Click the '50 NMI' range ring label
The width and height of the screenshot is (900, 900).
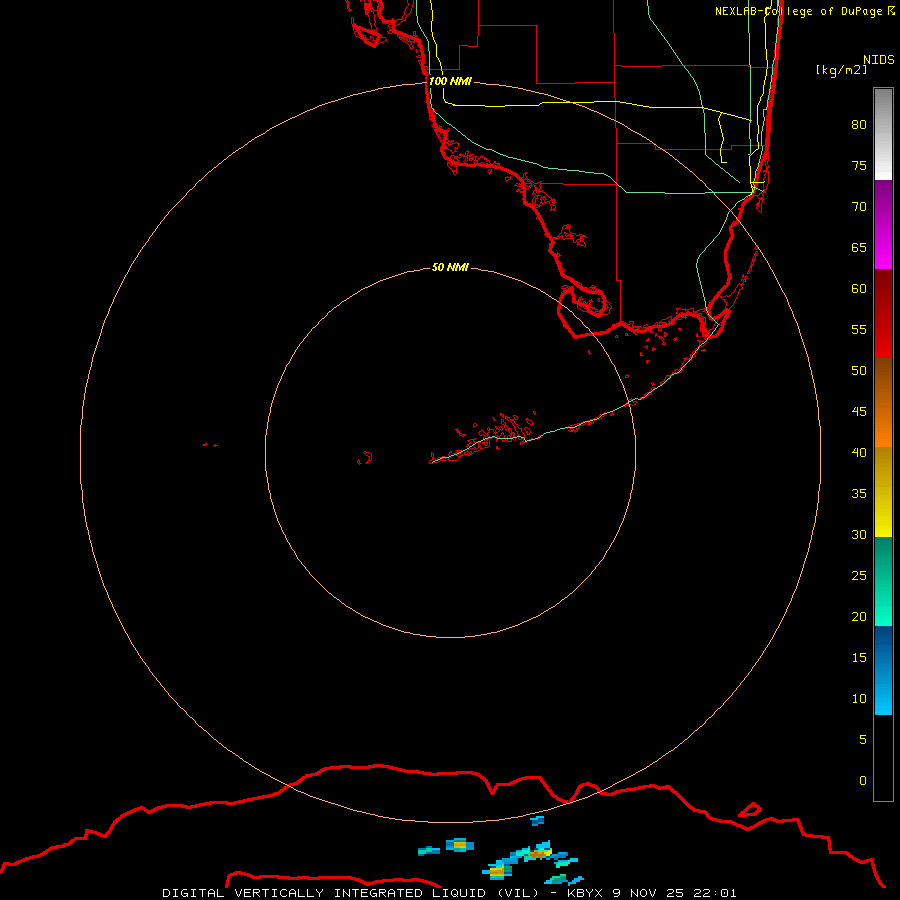point(450,267)
